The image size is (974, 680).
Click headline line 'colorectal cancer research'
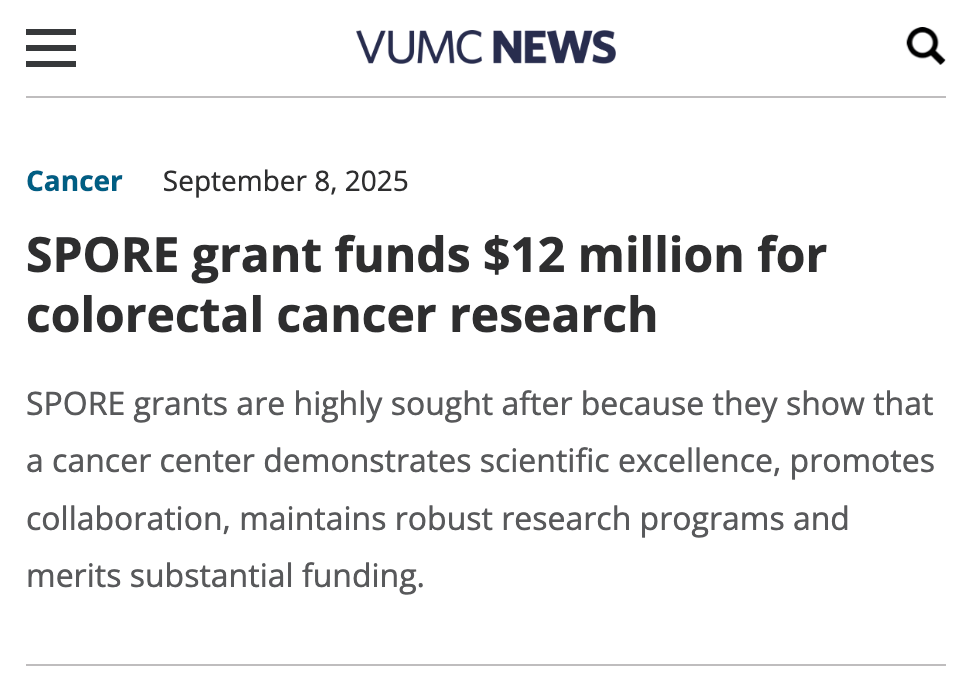(341, 314)
